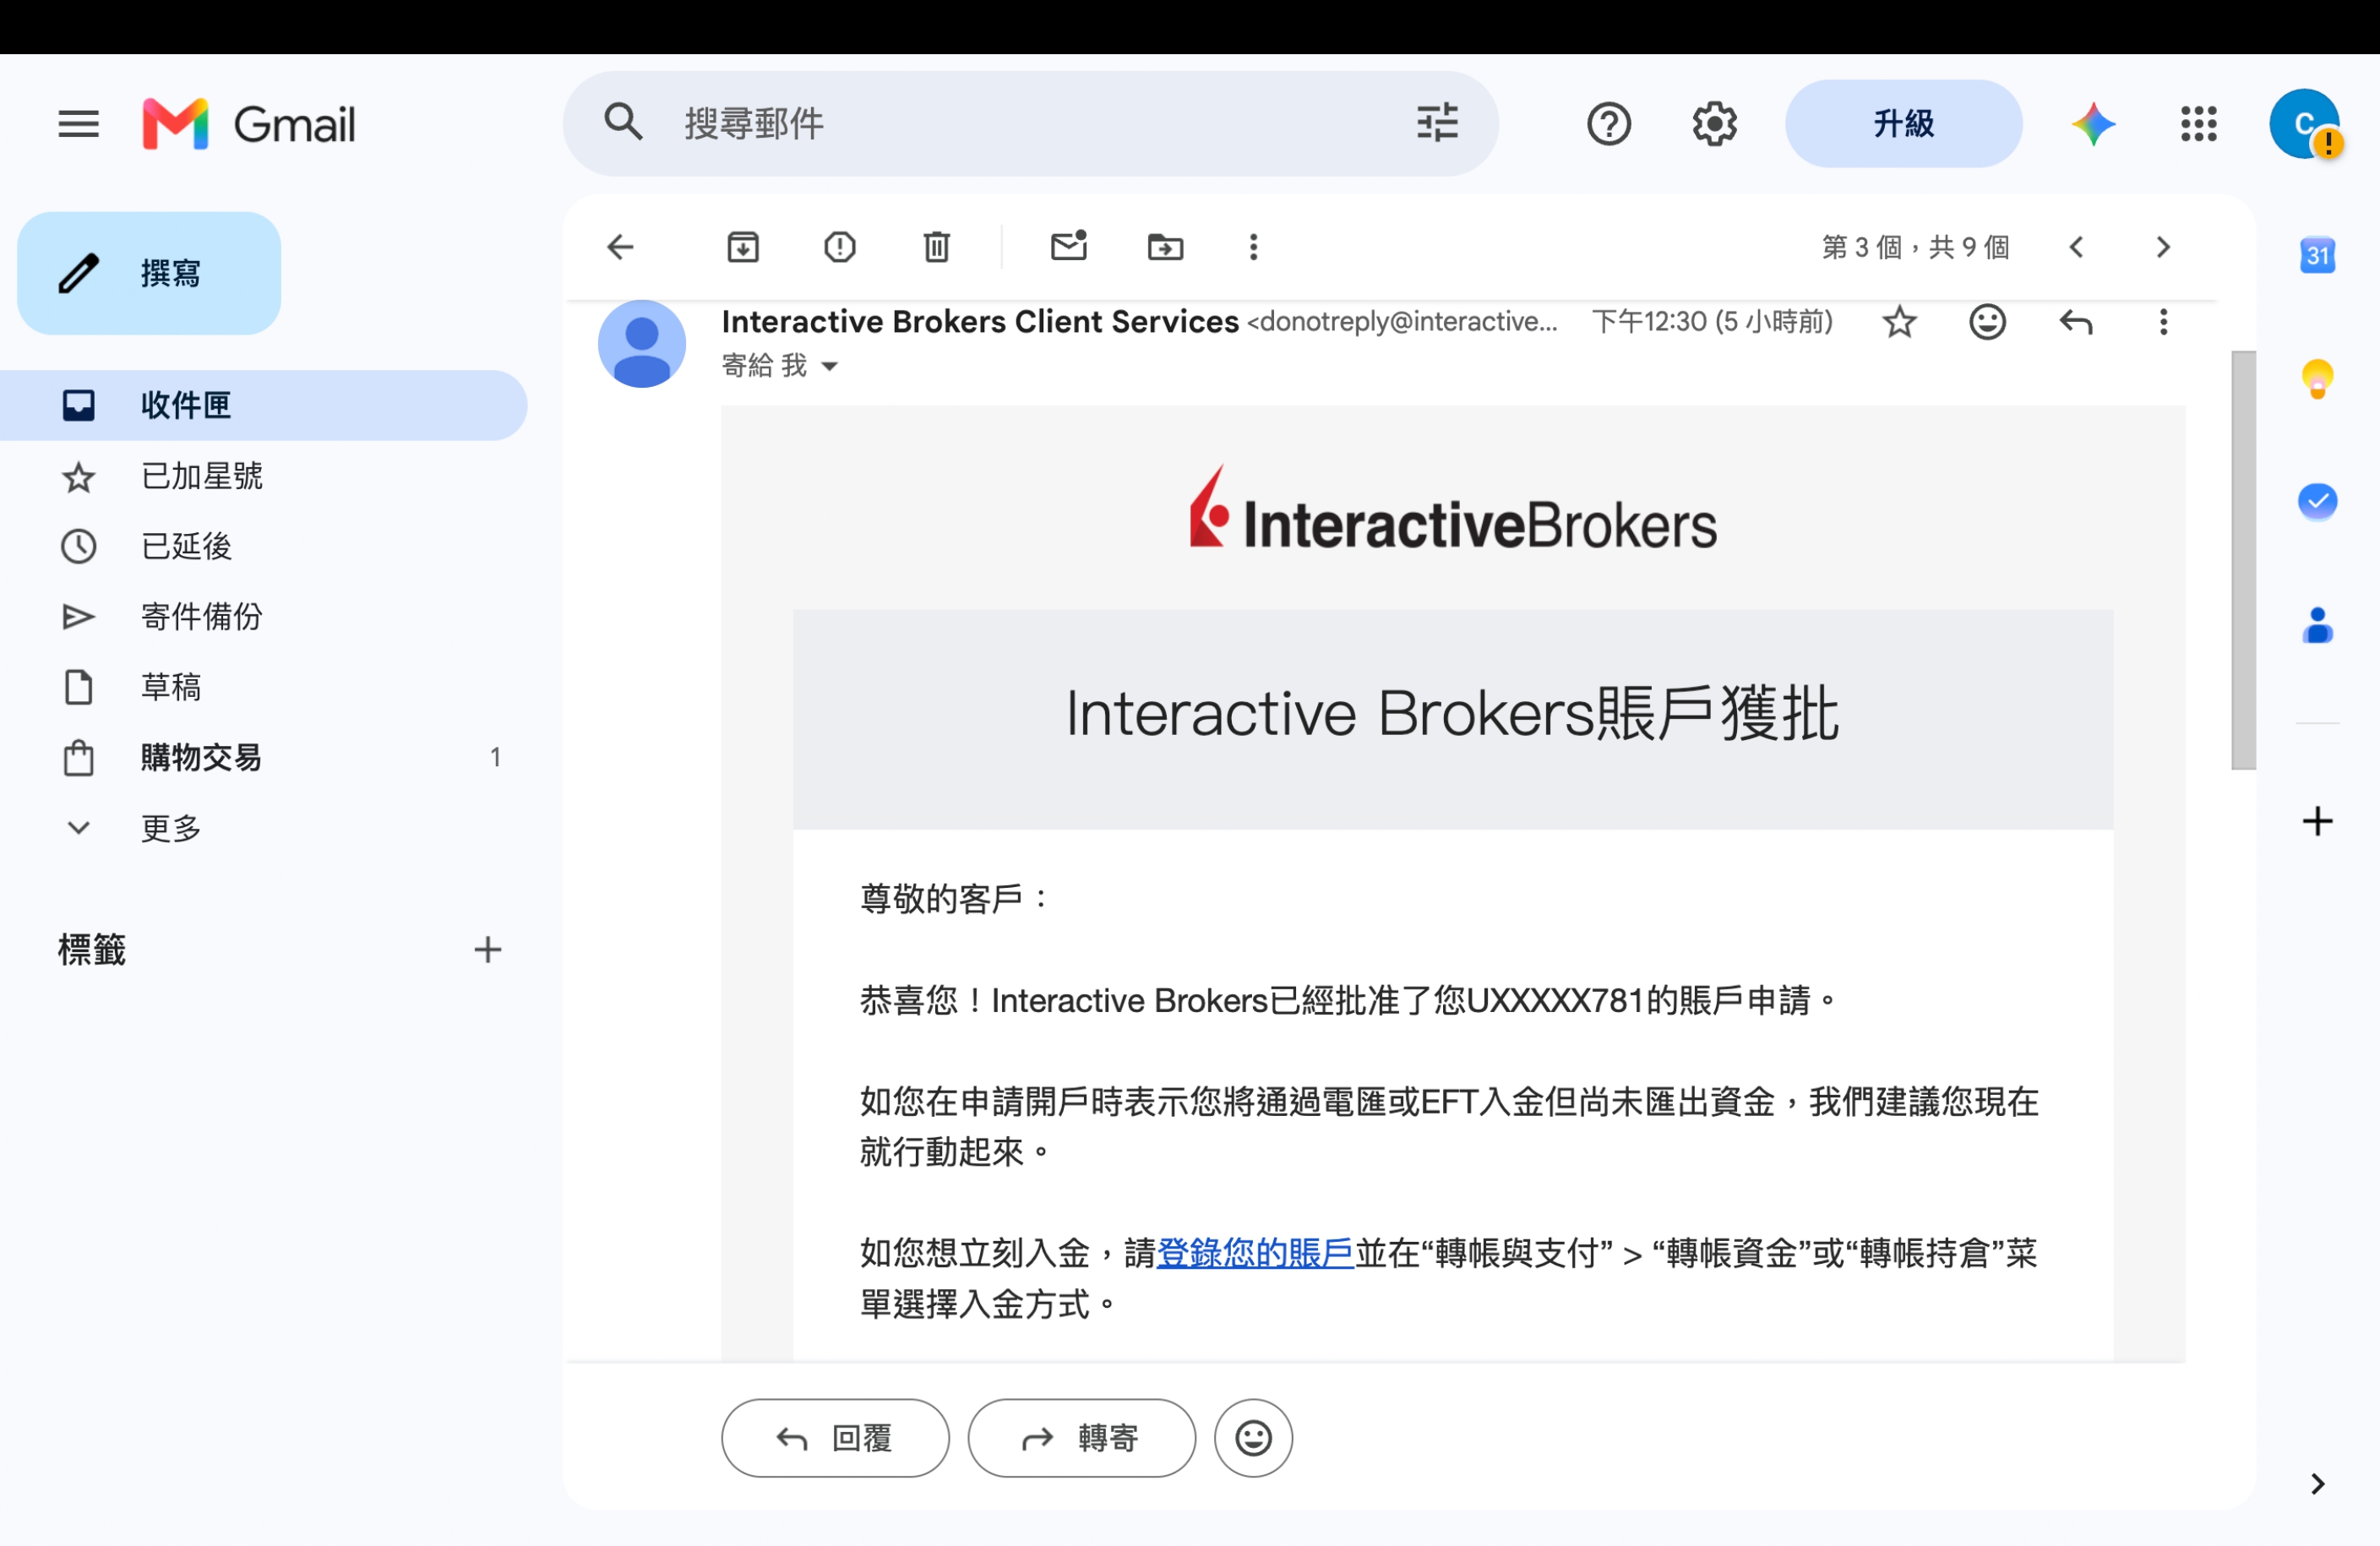Image resolution: width=2380 pixels, height=1546 pixels.
Task: Click the email scrollbar thumb
Action: [x=2243, y=560]
